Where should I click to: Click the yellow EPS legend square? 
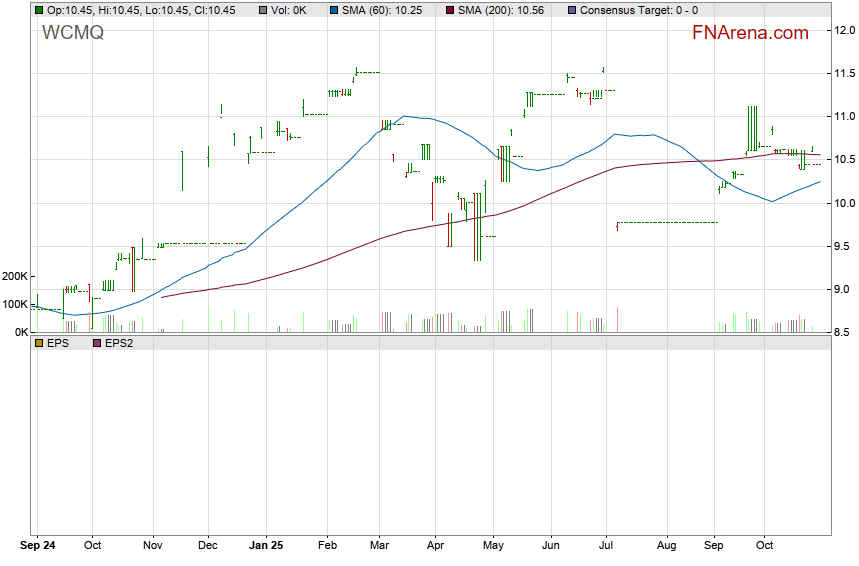pyautogui.click(x=38, y=343)
